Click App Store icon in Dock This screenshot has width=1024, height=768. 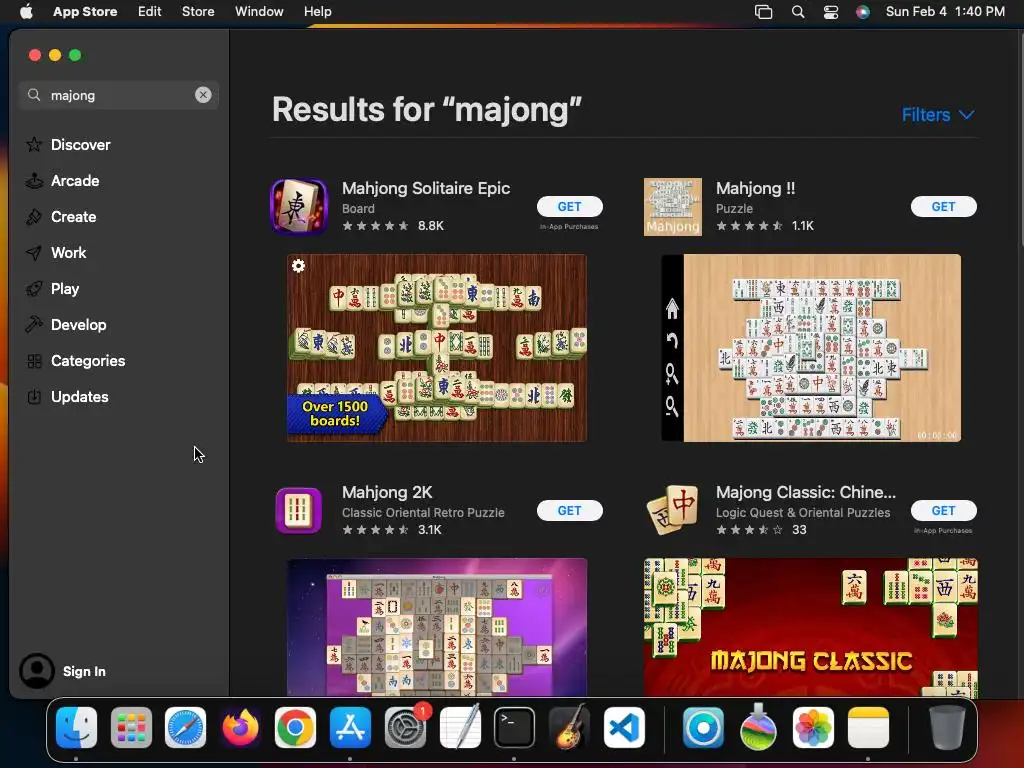350,728
